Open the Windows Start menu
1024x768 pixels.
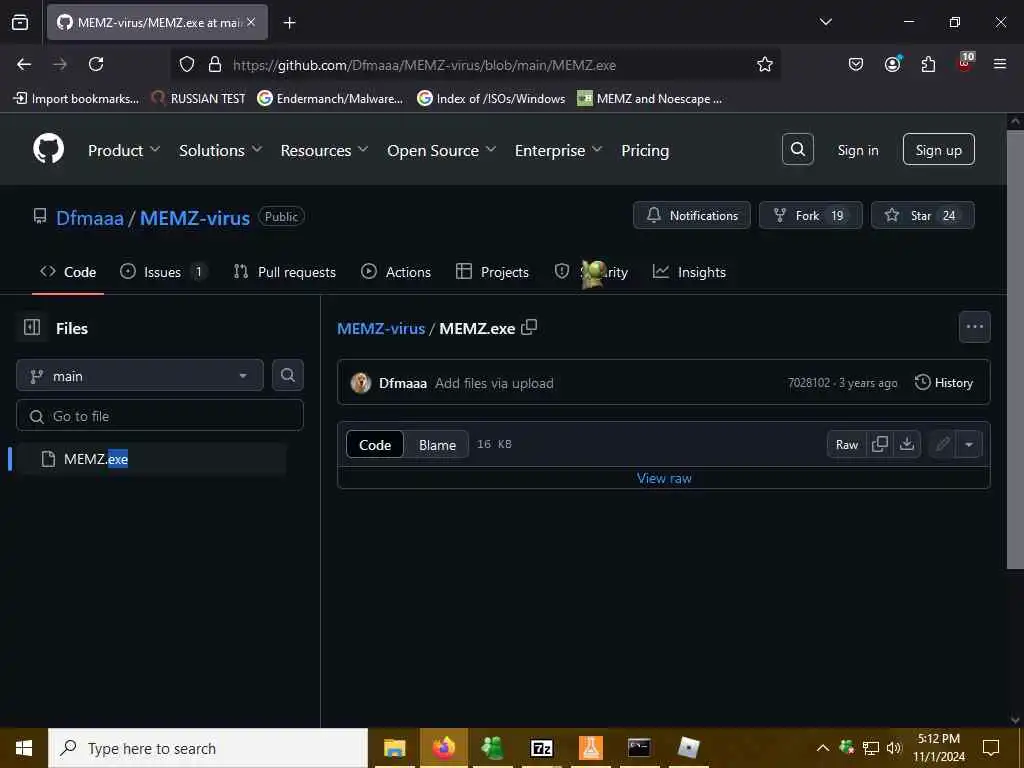click(x=24, y=748)
